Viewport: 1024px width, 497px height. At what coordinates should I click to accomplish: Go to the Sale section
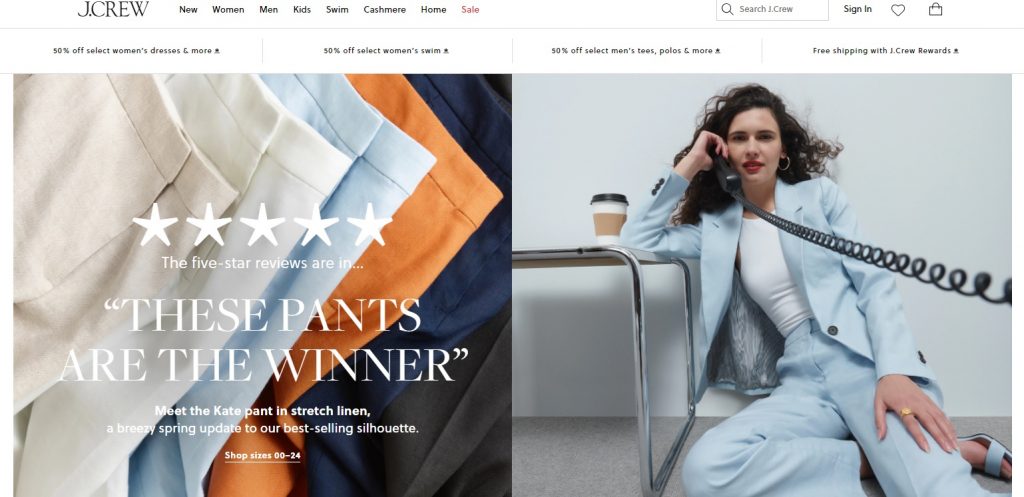(x=470, y=10)
